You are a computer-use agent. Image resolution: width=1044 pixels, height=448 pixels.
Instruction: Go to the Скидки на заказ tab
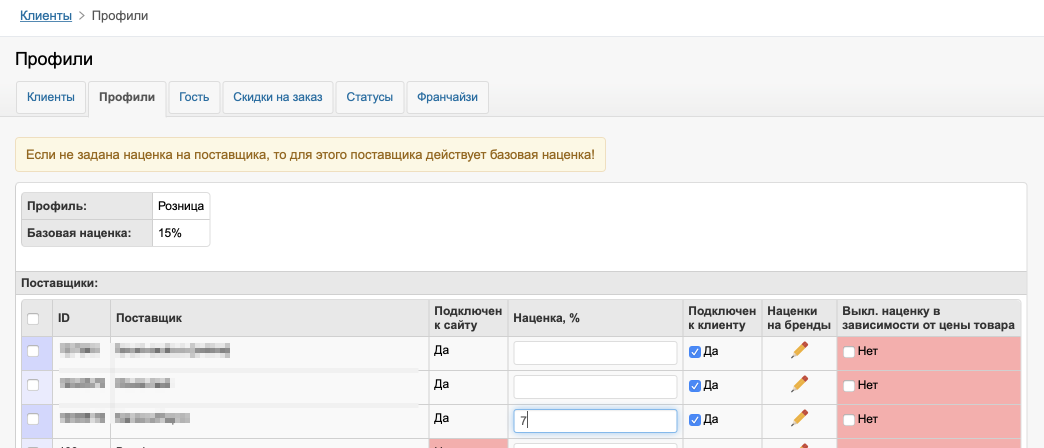tap(278, 97)
